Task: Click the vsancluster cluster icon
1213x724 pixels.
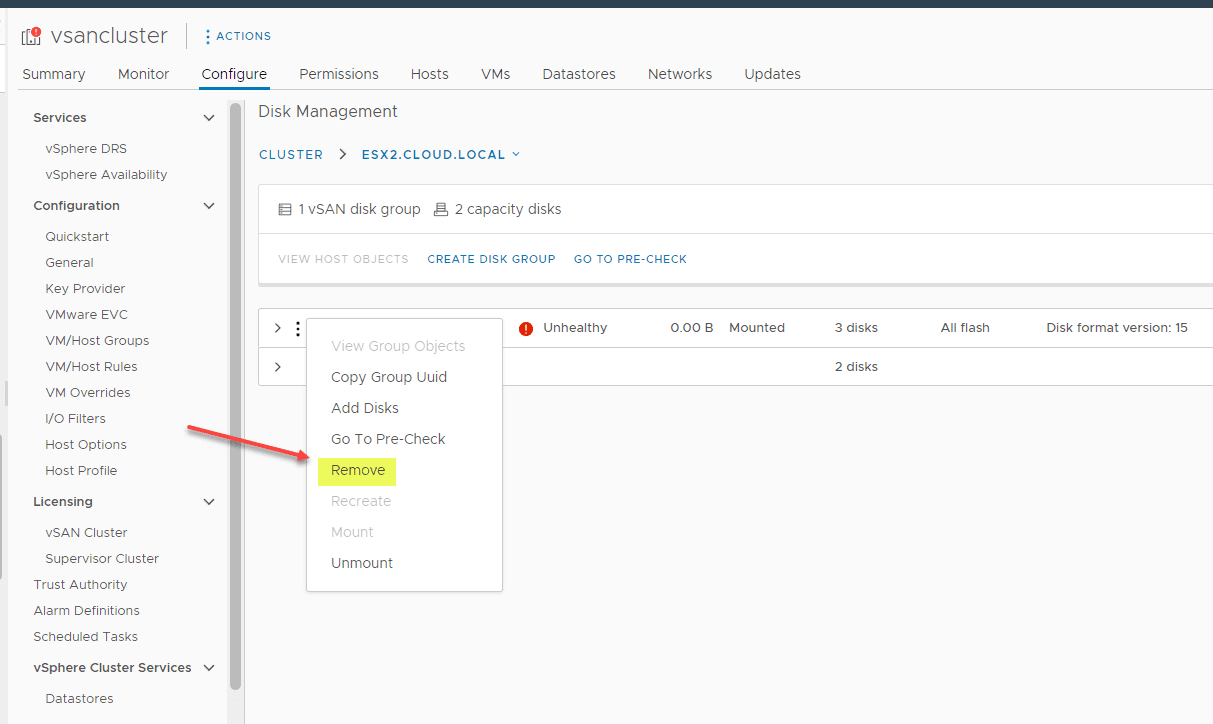Action: (31, 36)
